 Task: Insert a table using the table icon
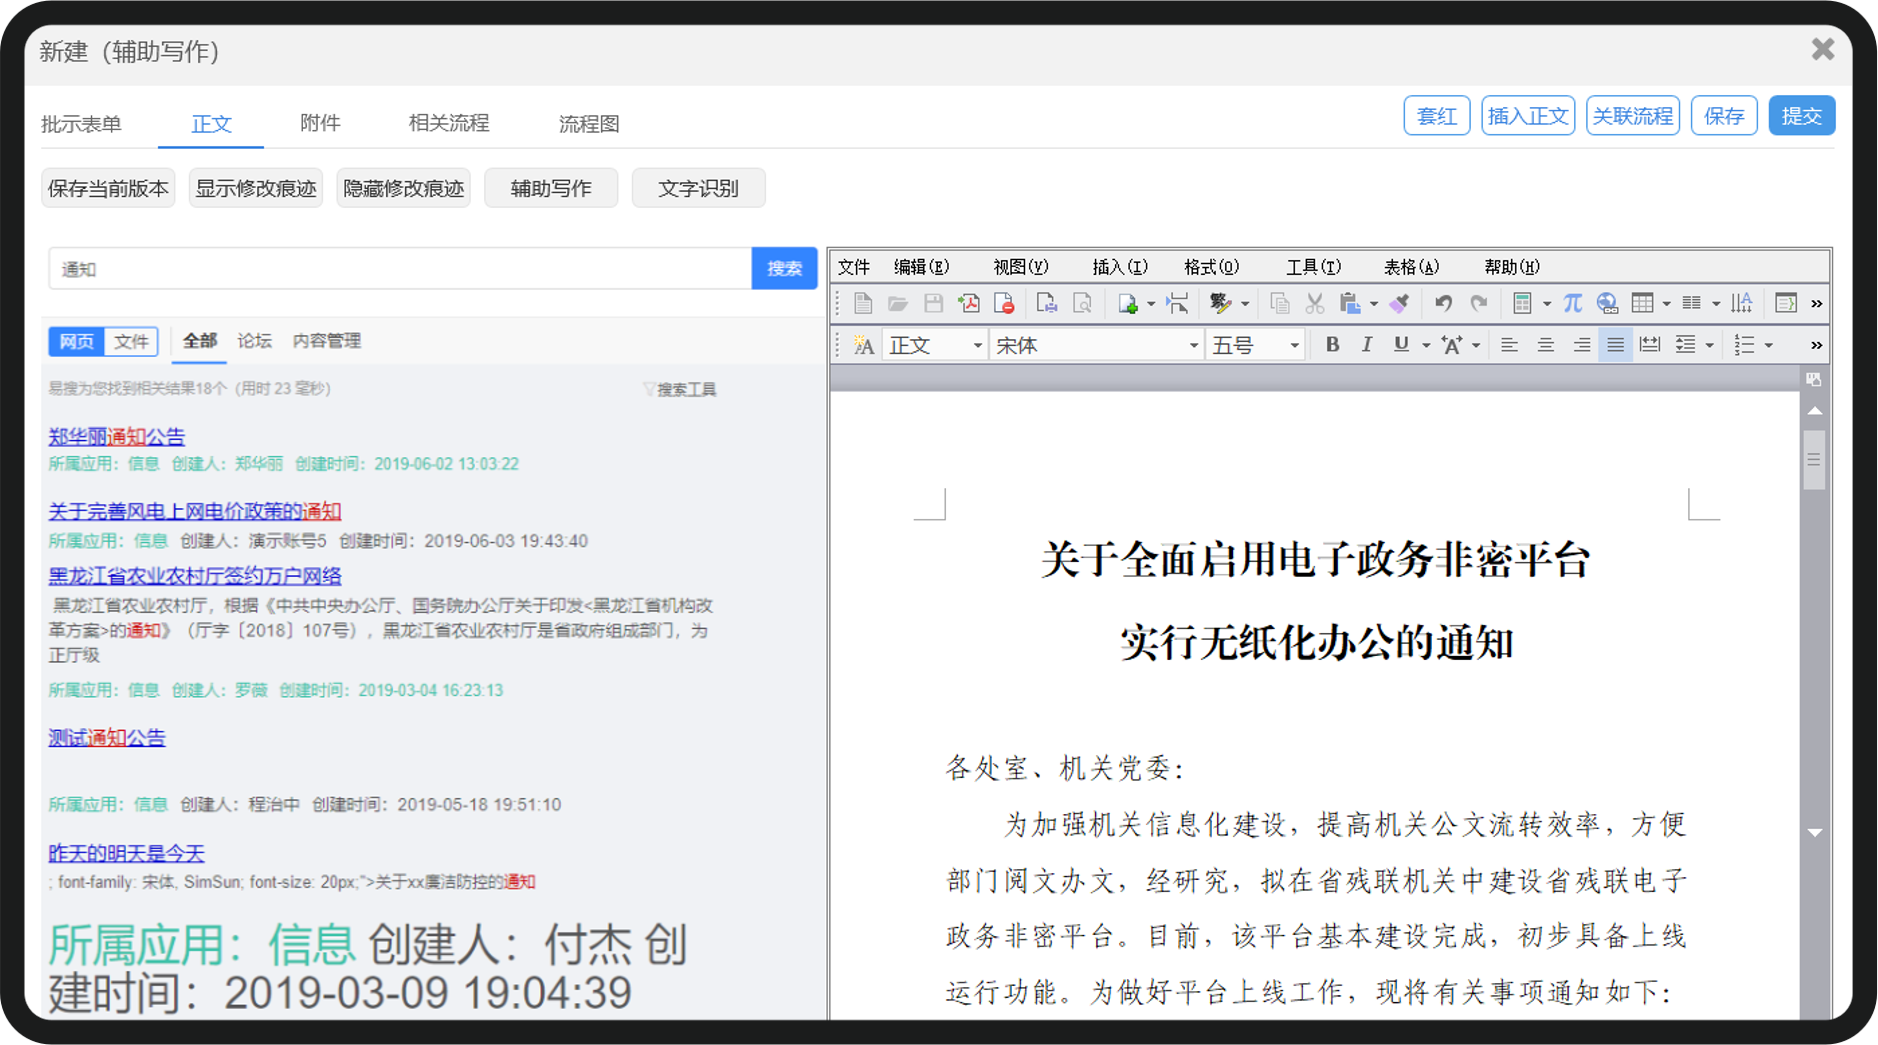point(1642,303)
